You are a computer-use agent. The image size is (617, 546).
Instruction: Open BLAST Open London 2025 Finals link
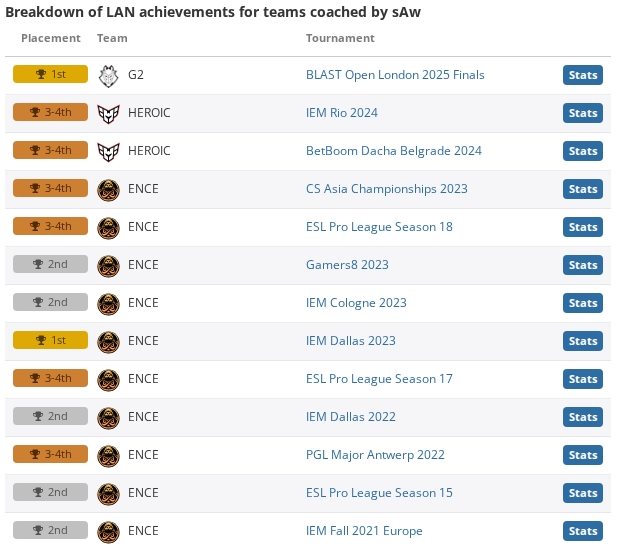[x=395, y=75]
